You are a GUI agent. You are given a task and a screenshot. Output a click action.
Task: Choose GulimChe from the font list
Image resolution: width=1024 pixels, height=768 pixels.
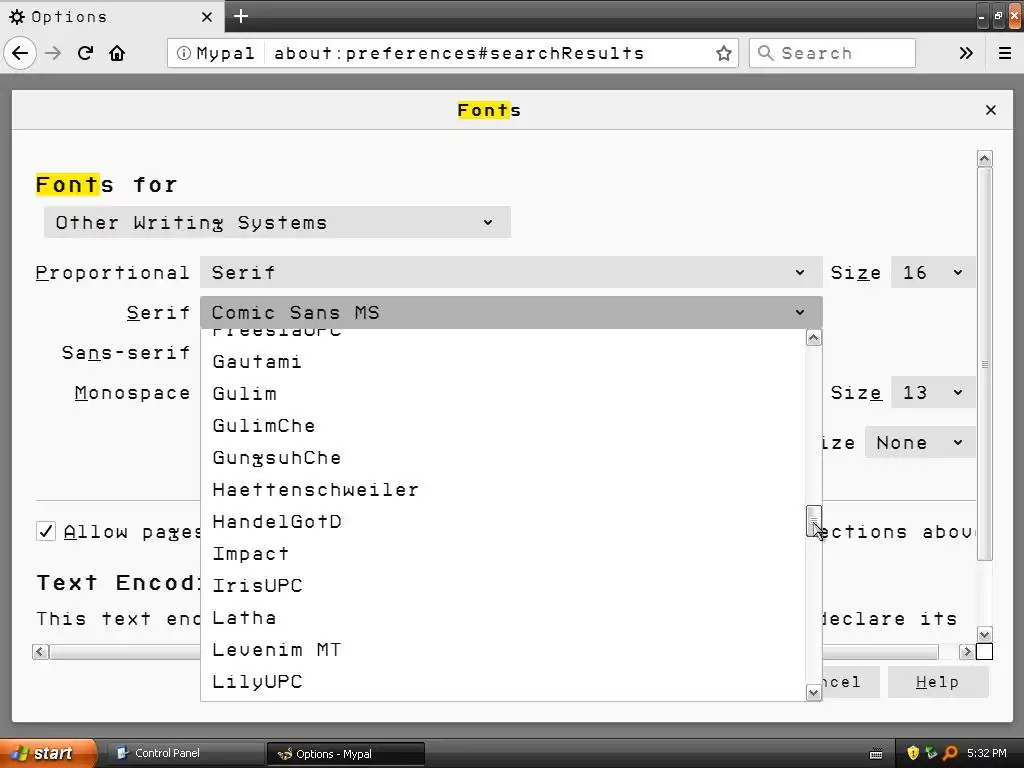503,426
